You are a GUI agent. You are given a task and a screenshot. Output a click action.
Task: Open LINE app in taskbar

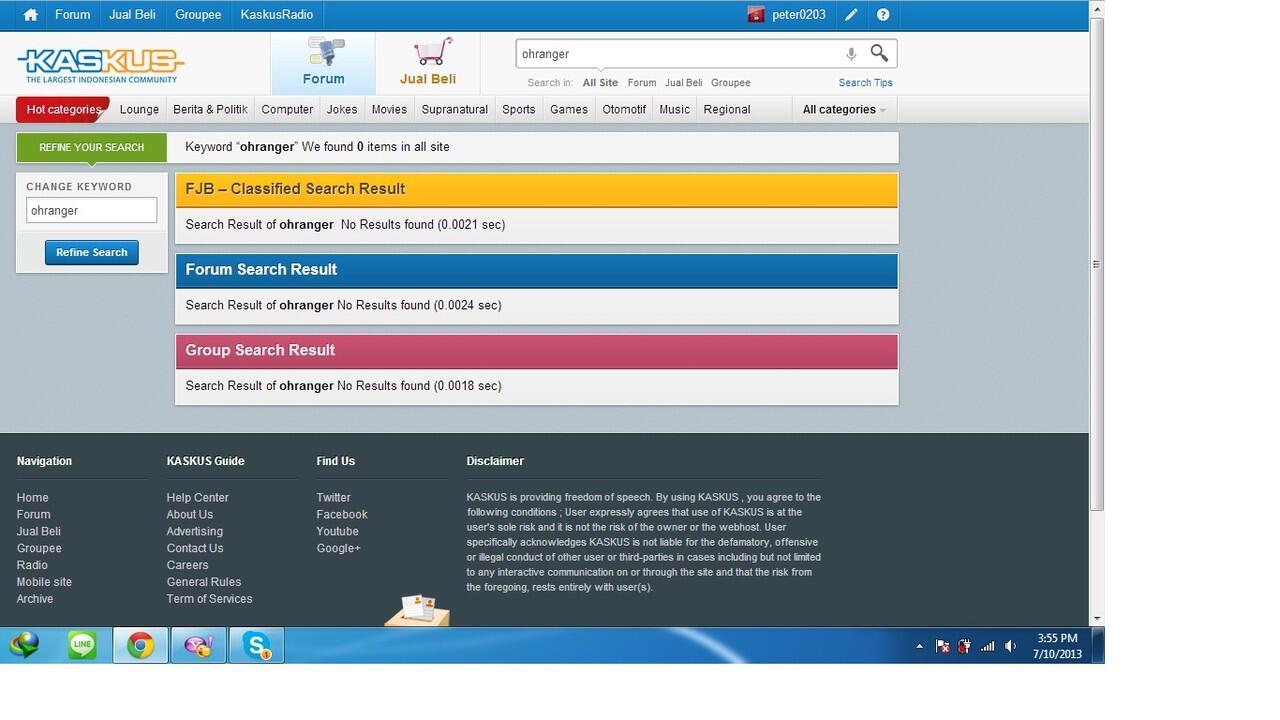pos(82,646)
